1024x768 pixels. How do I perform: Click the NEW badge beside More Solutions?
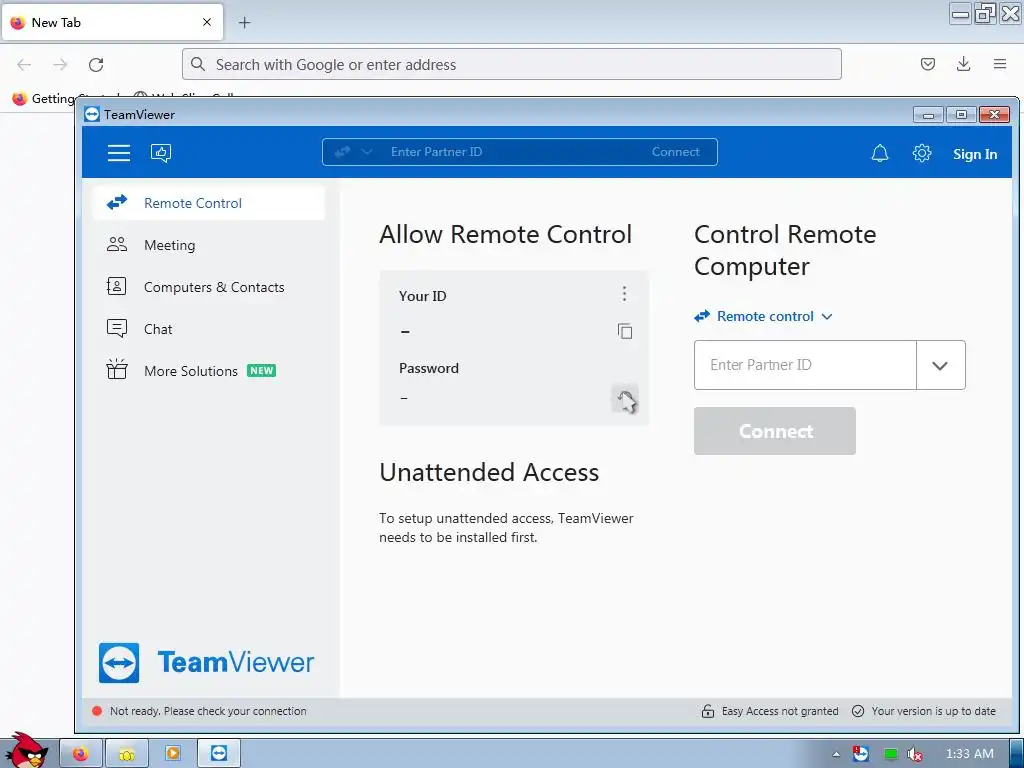point(261,370)
